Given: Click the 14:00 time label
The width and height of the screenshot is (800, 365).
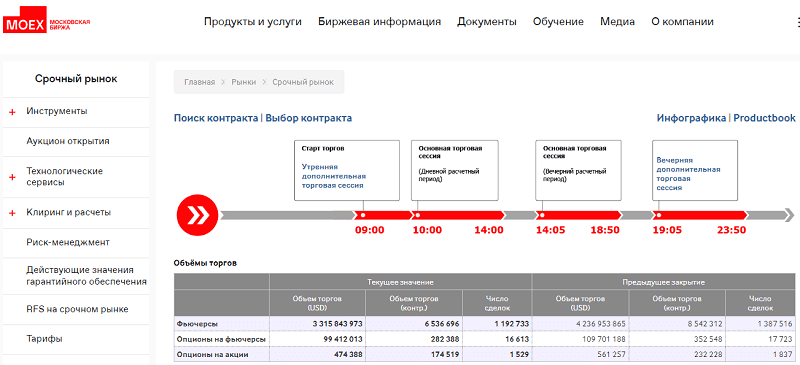Looking at the screenshot, I should click(489, 230).
